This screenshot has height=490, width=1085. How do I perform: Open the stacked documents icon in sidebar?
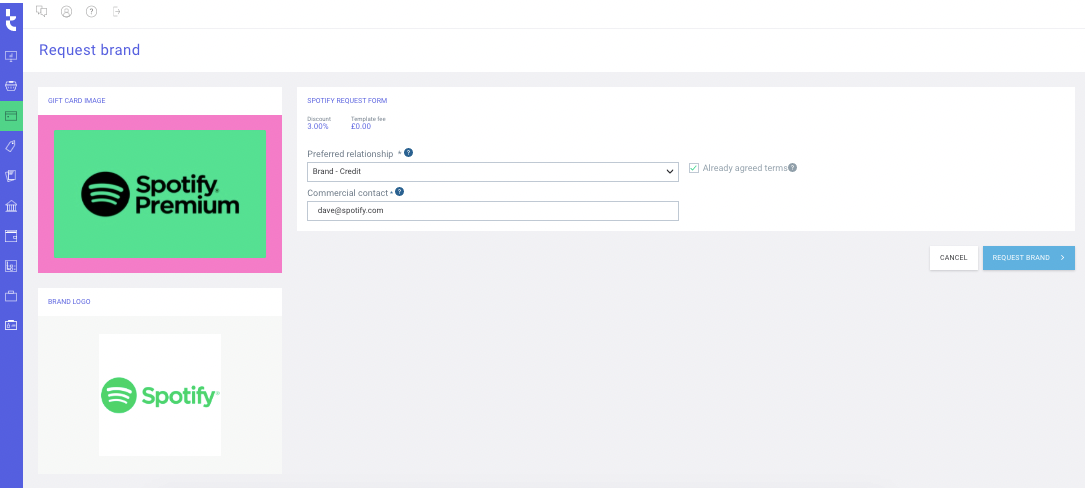tap(11, 176)
